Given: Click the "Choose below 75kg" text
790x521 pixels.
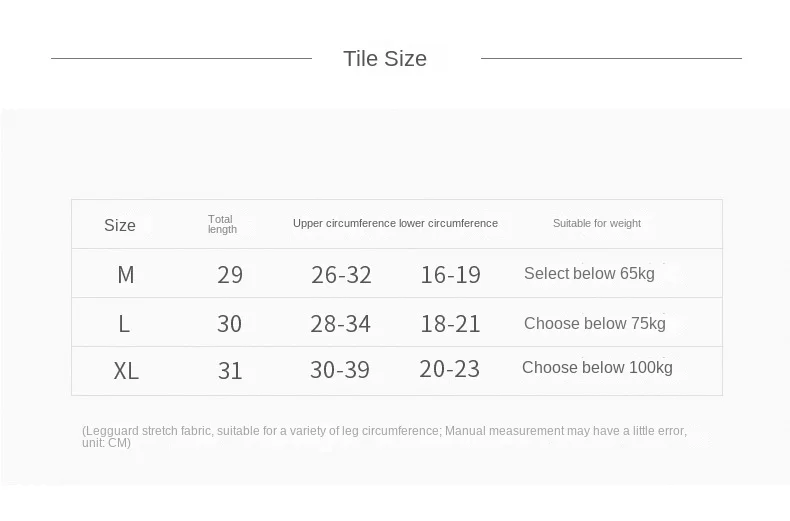Looking at the screenshot, I should coord(594,323).
